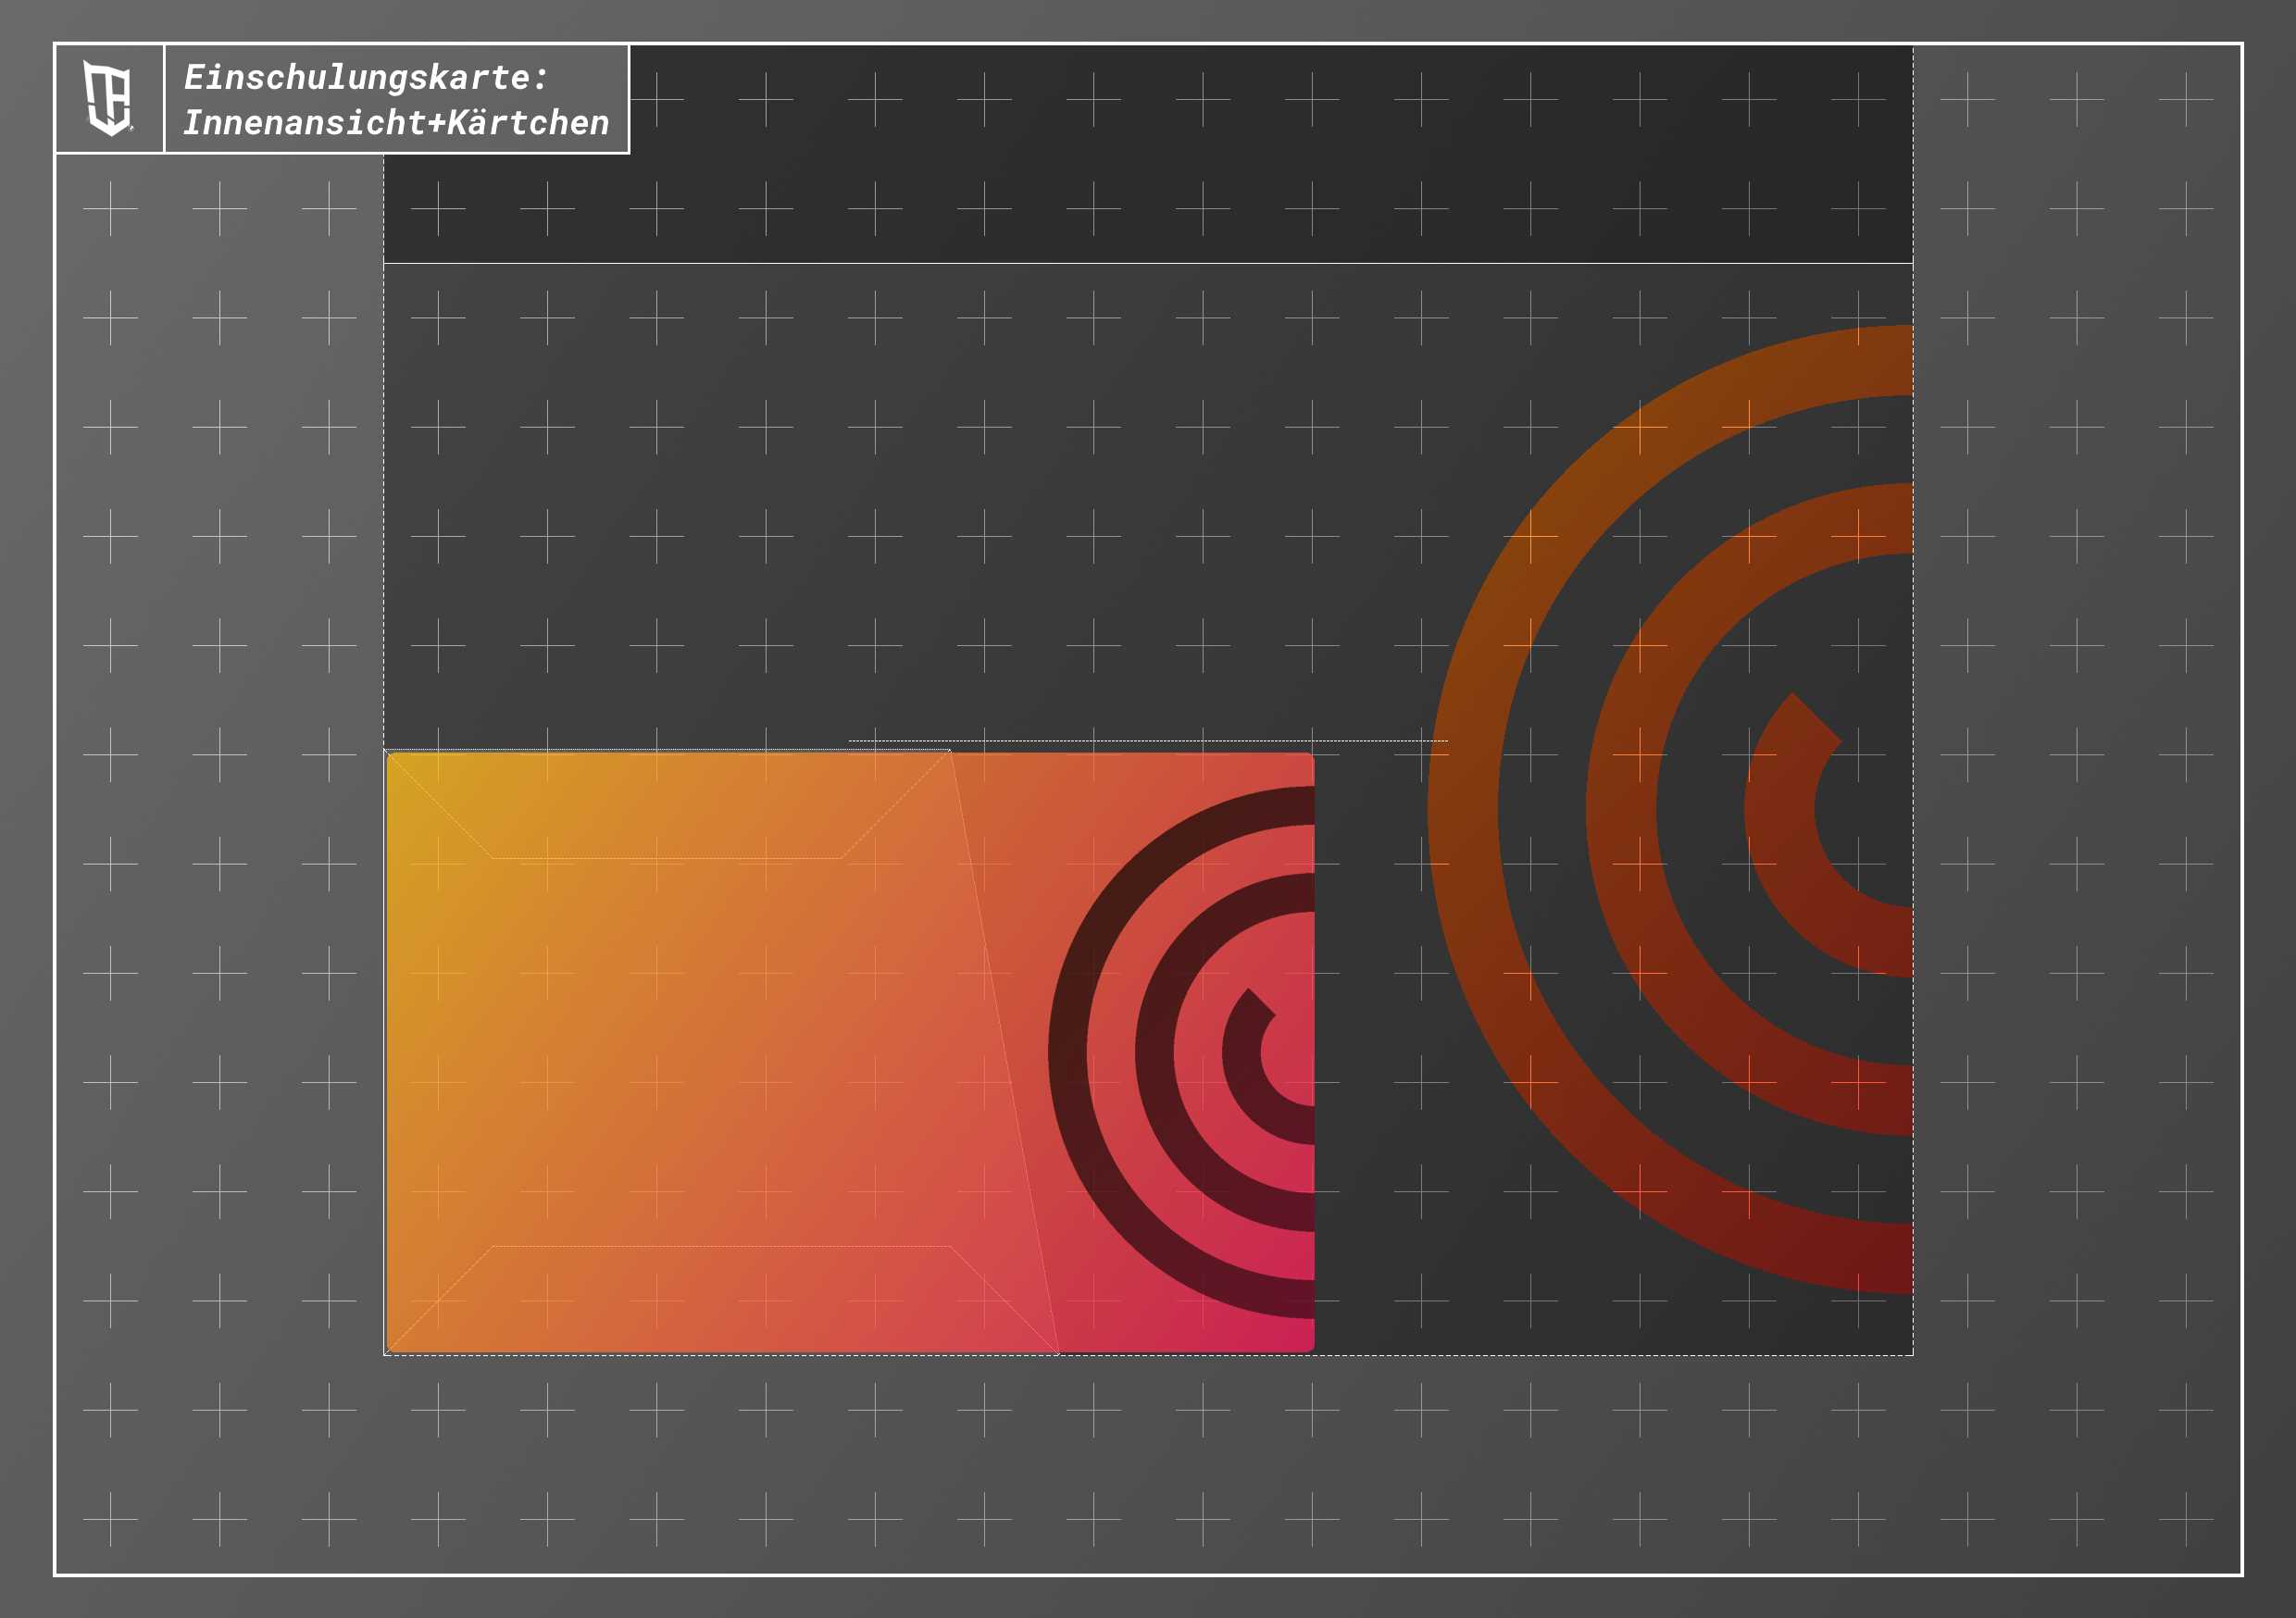Click the horizontal divider line below top strip
Viewport: 2296px width, 1618px height.
[1148, 263]
